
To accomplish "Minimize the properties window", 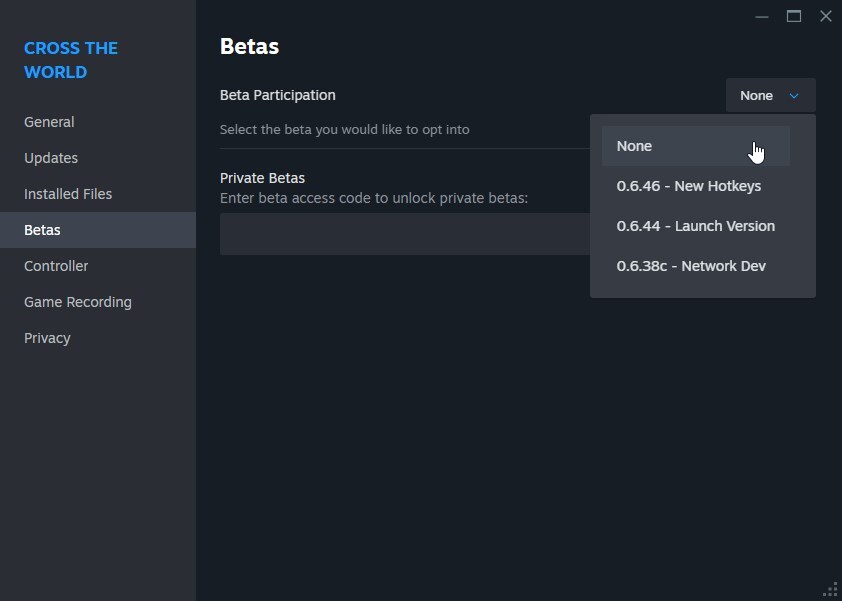I will click(761, 17).
